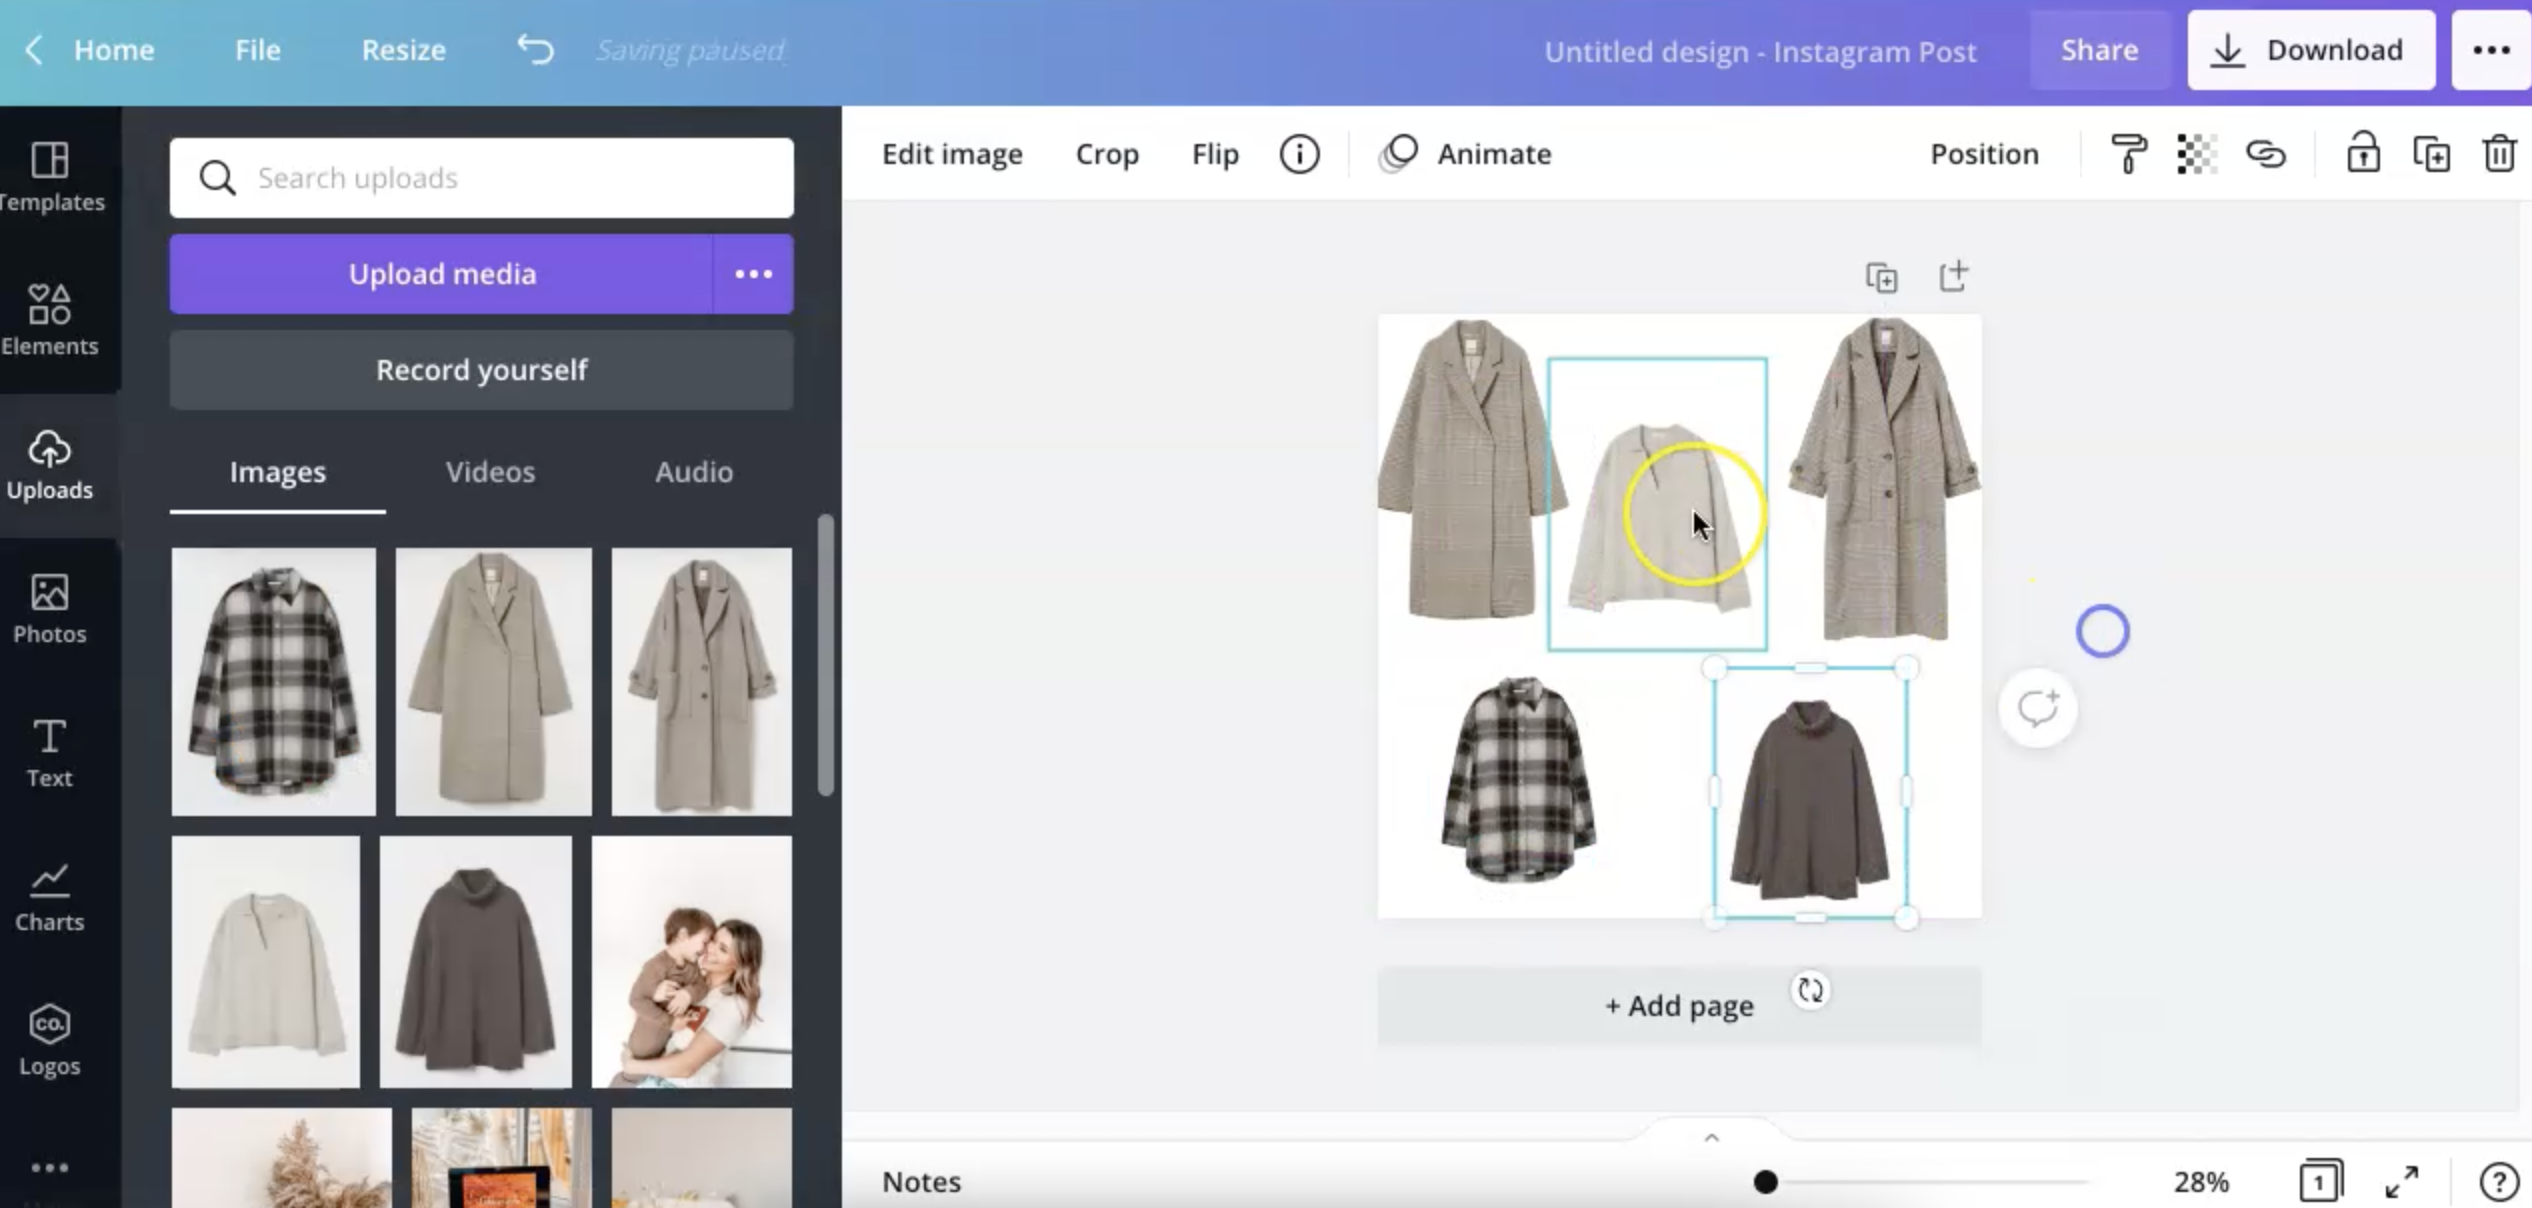Viewport: 2532px width, 1208px height.
Task: Click the undo arrow icon
Action: 535,49
